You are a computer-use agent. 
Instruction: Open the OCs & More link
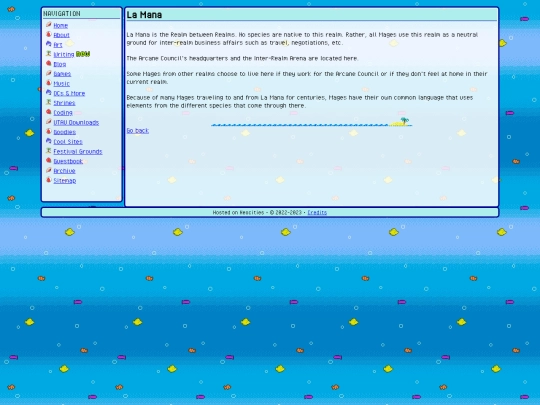point(69,93)
